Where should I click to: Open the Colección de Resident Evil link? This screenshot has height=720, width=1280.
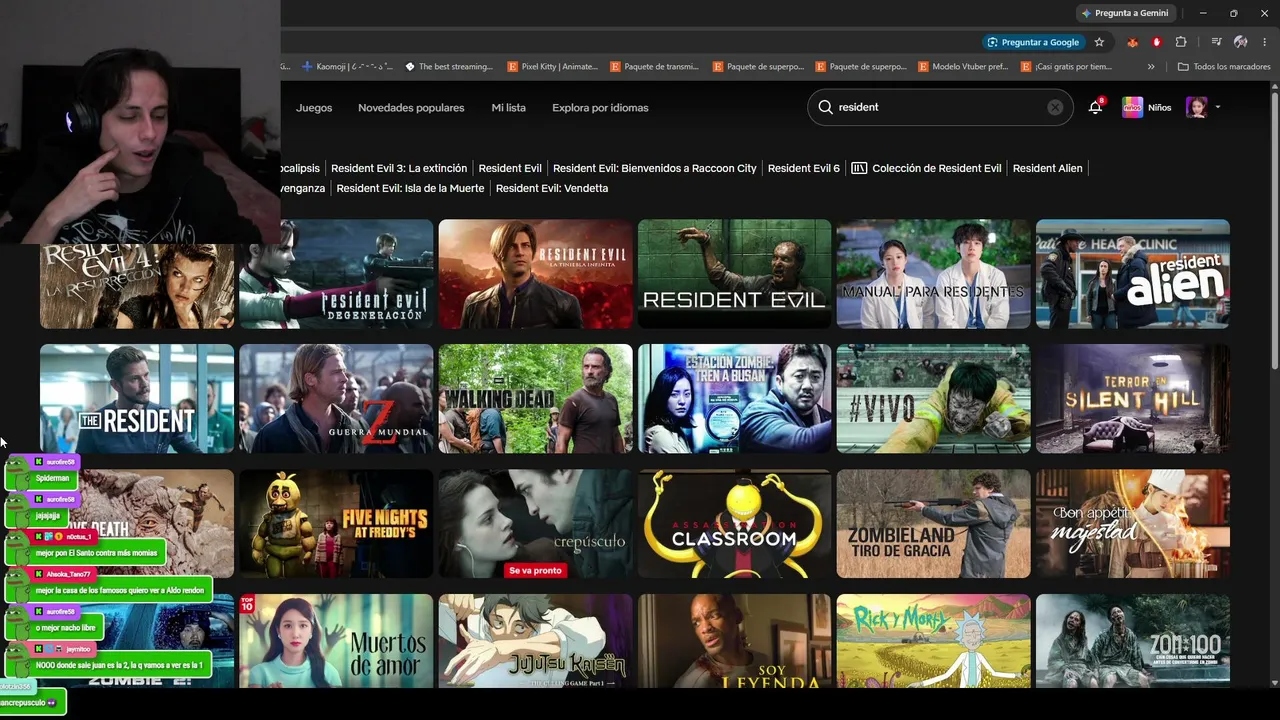[926, 168]
